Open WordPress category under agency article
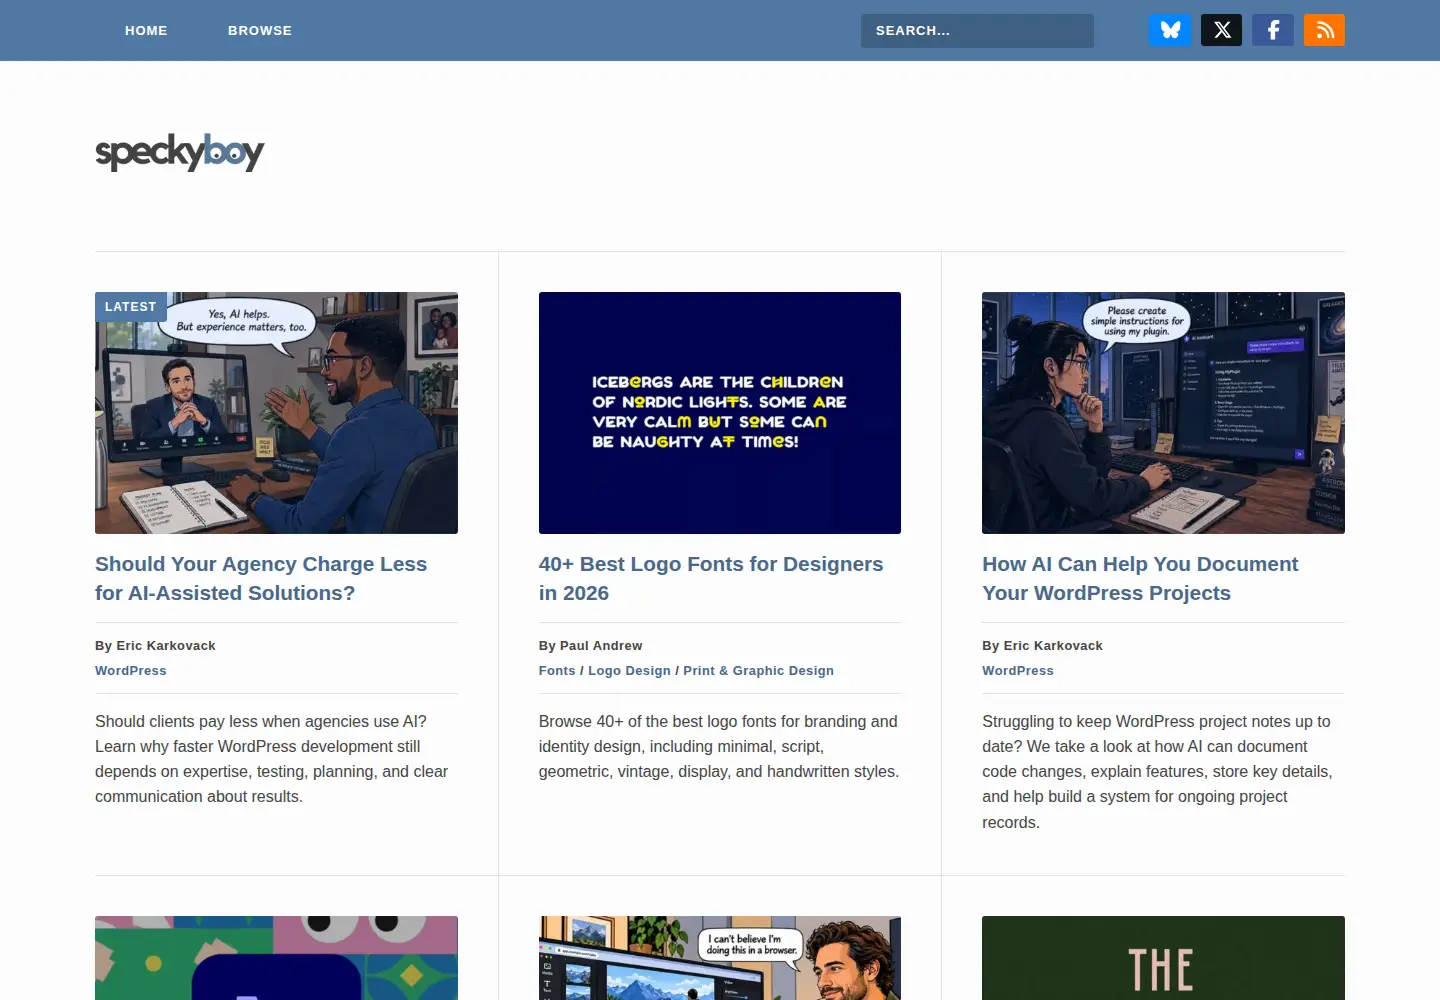Image resolution: width=1440 pixels, height=1000 pixels. [131, 671]
